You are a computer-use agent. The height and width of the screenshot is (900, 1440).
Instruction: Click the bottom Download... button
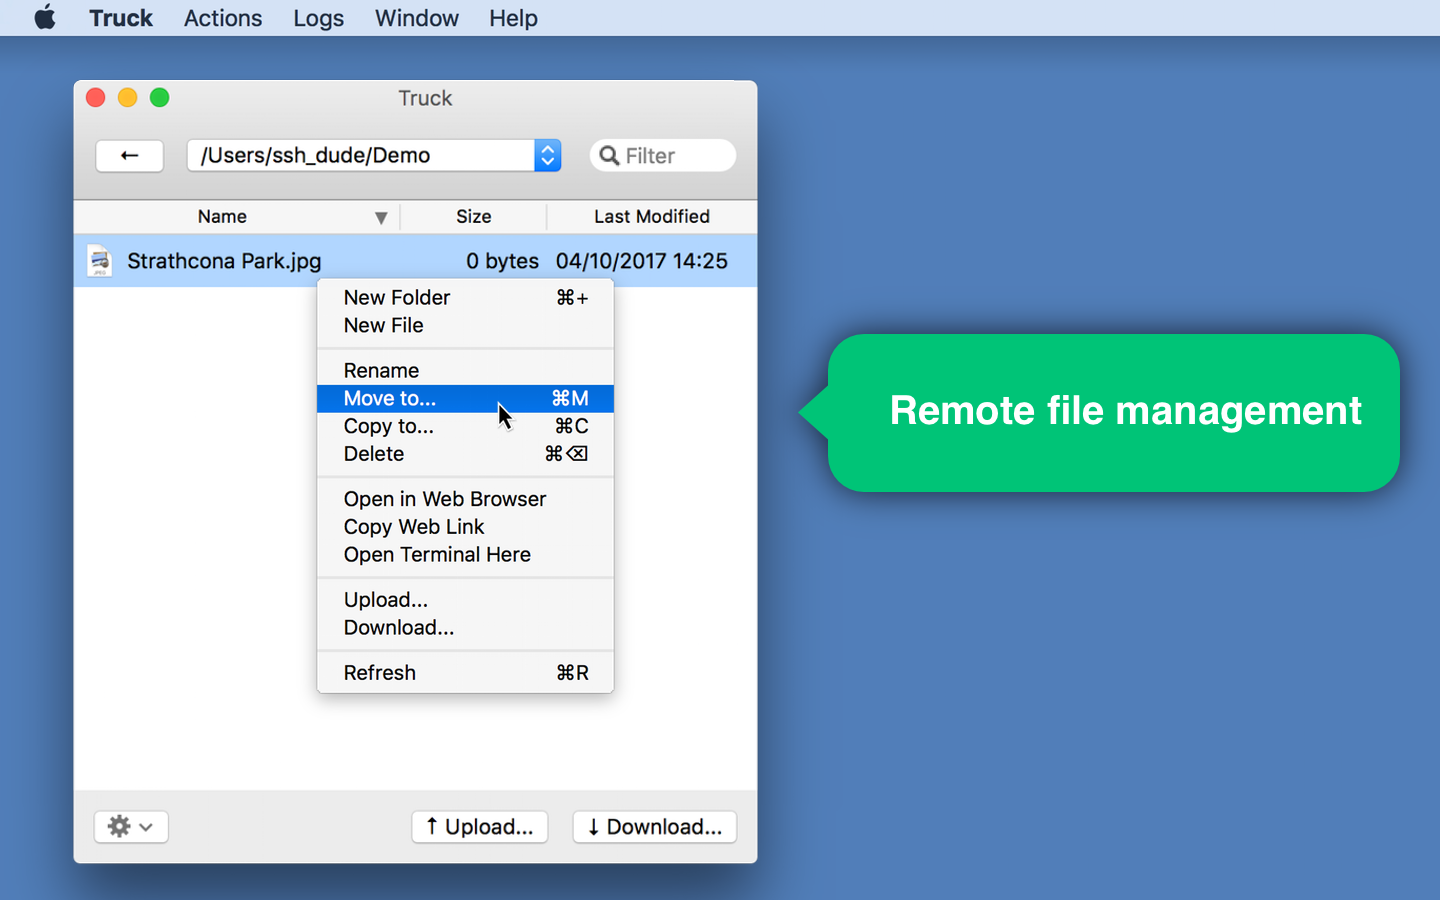click(x=655, y=827)
